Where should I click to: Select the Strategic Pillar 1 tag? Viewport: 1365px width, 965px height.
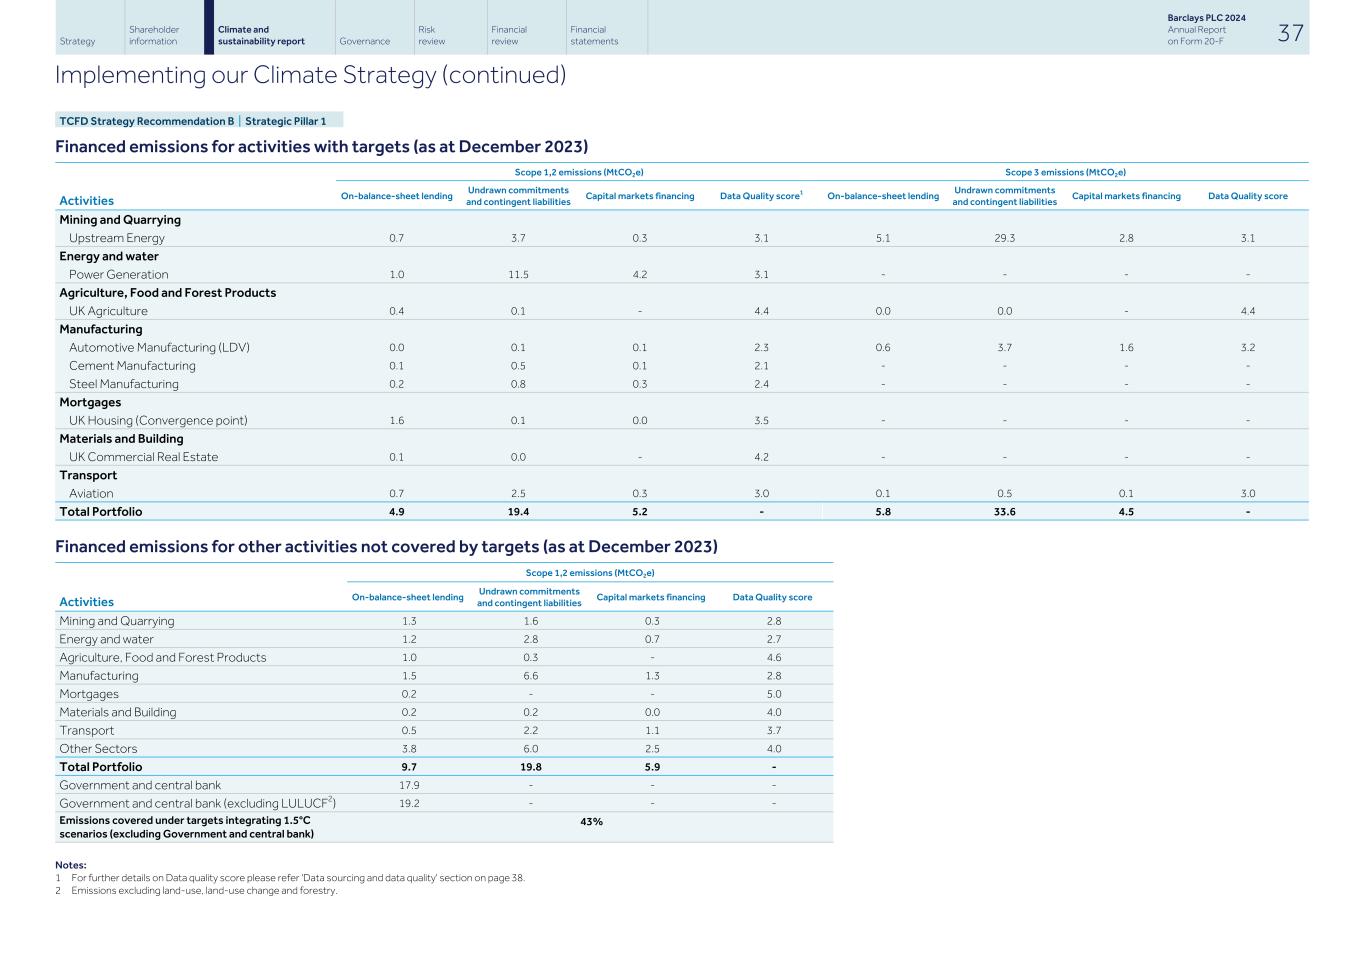287,121
